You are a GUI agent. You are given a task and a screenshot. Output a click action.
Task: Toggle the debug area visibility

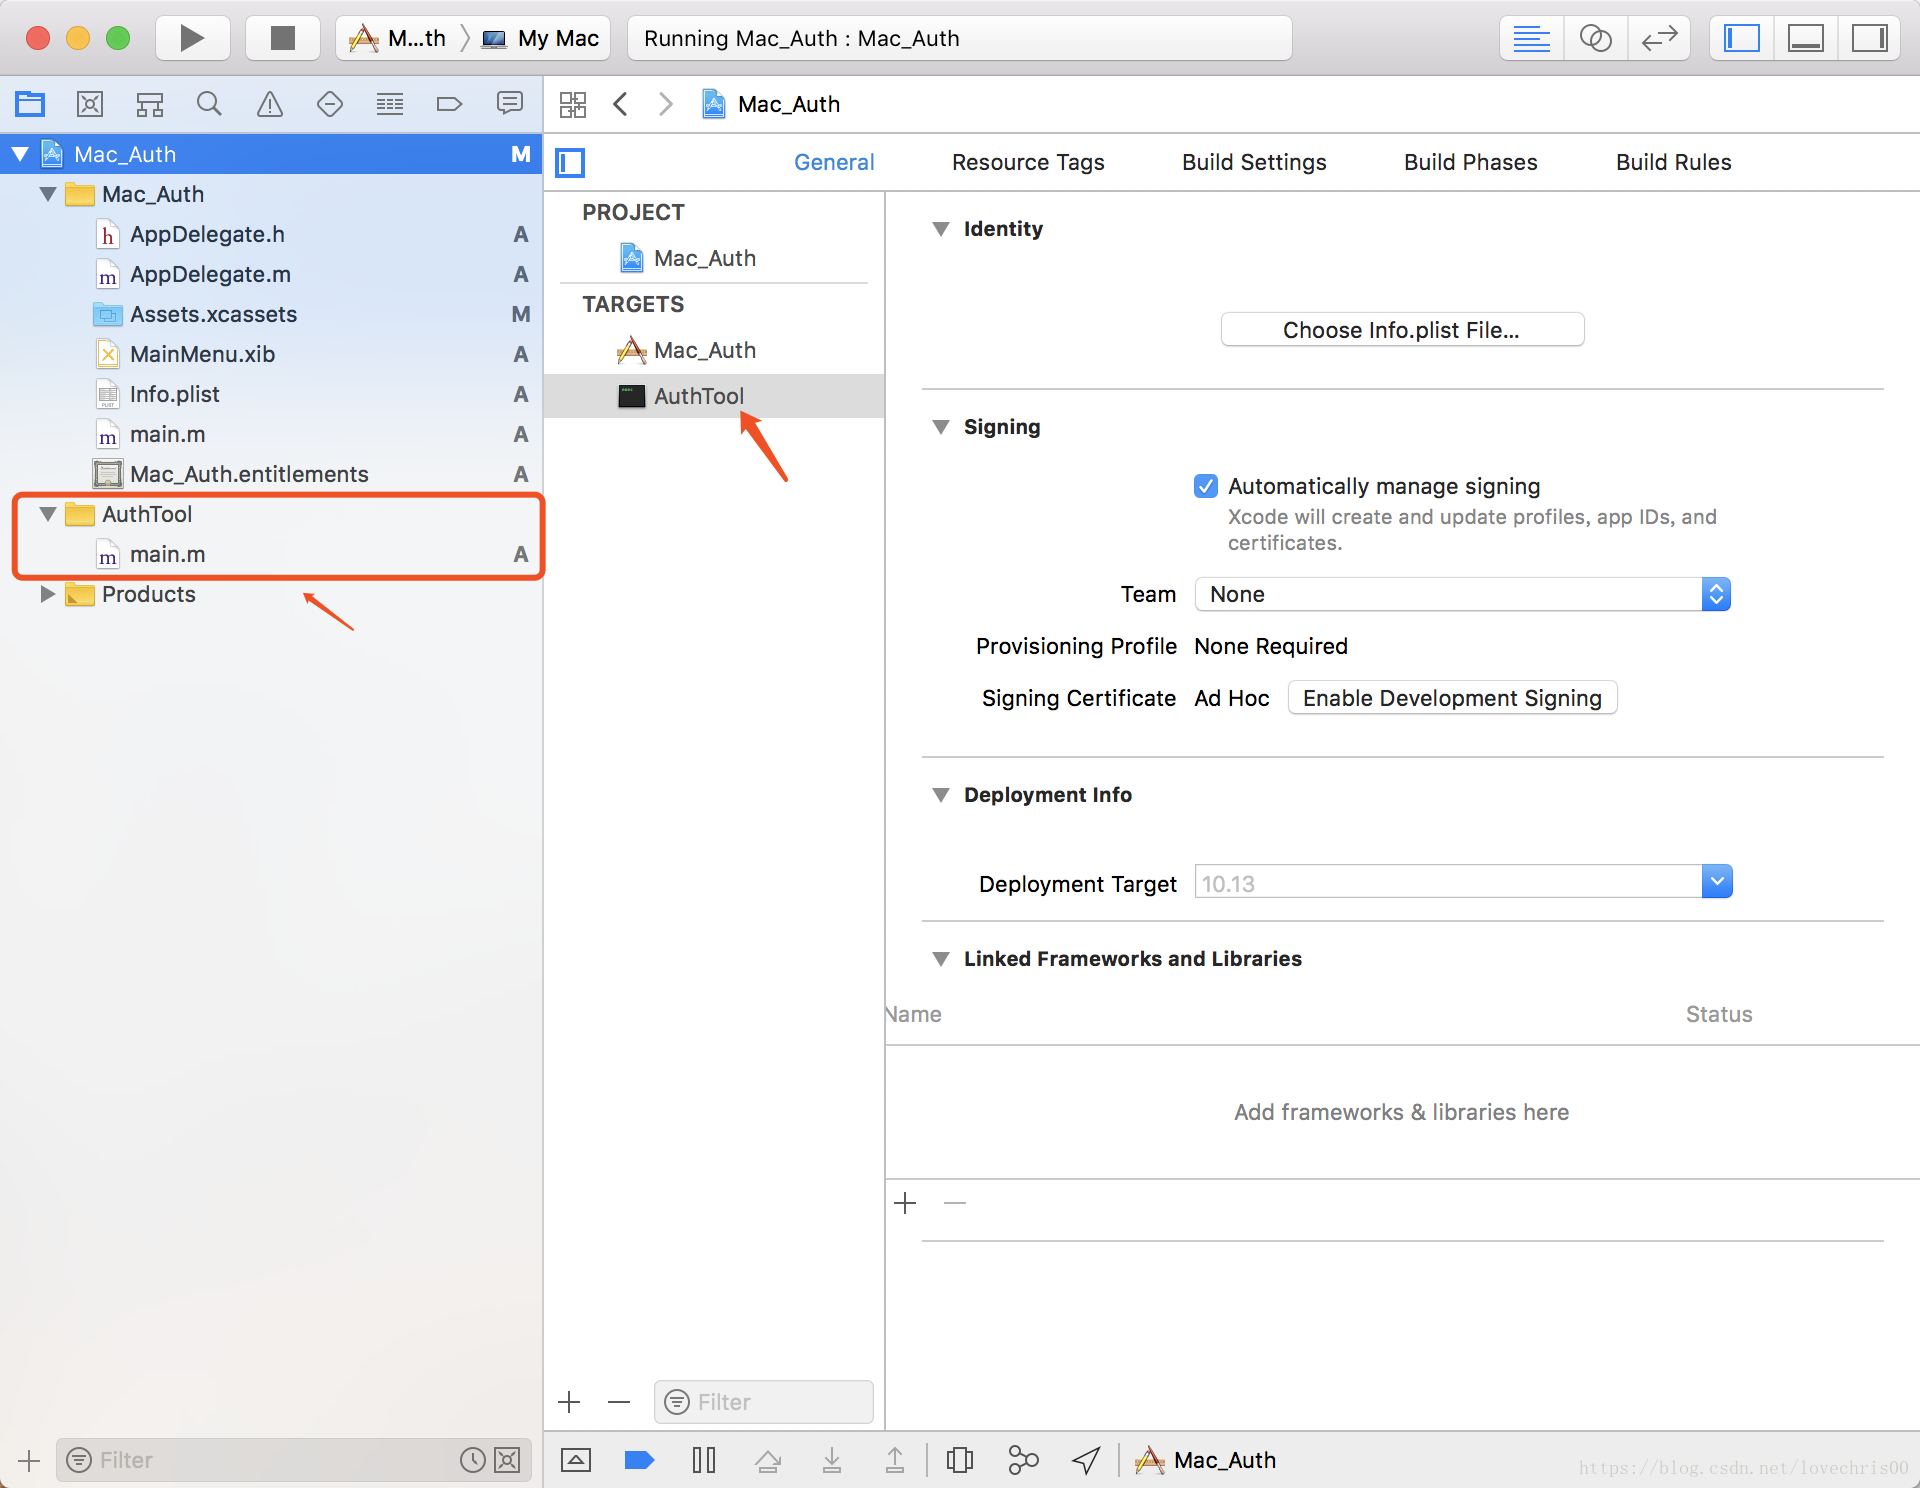click(x=1805, y=39)
